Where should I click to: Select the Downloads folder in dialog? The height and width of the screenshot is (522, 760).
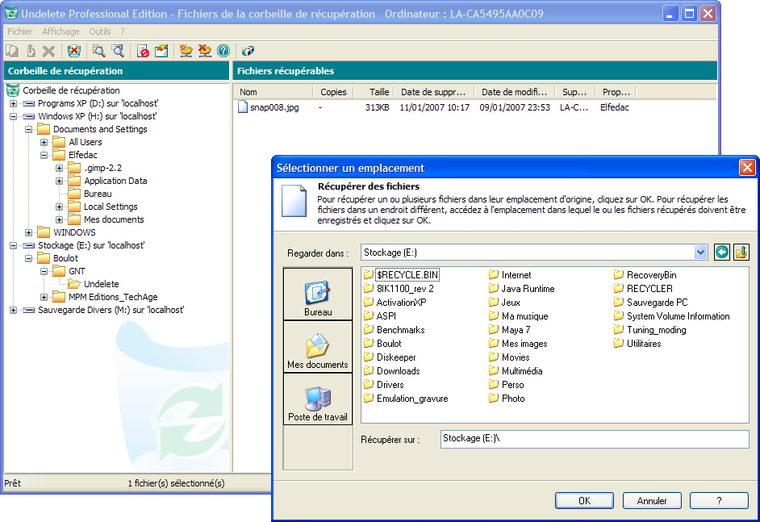392,371
